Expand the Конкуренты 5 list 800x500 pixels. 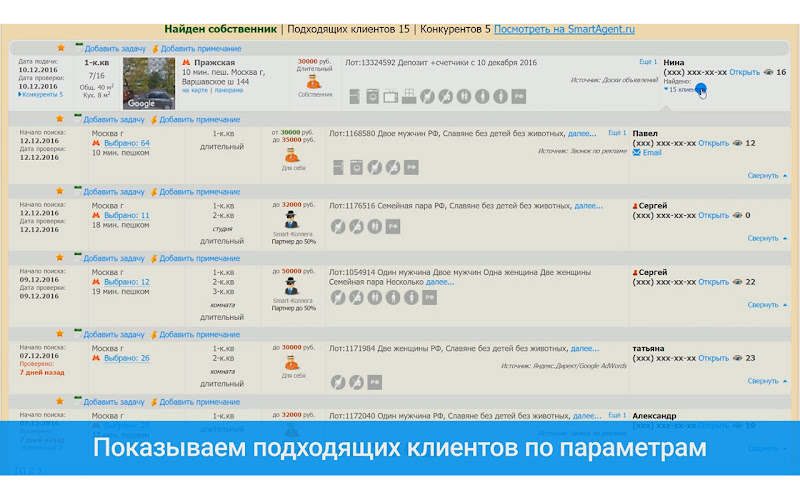click(41, 94)
